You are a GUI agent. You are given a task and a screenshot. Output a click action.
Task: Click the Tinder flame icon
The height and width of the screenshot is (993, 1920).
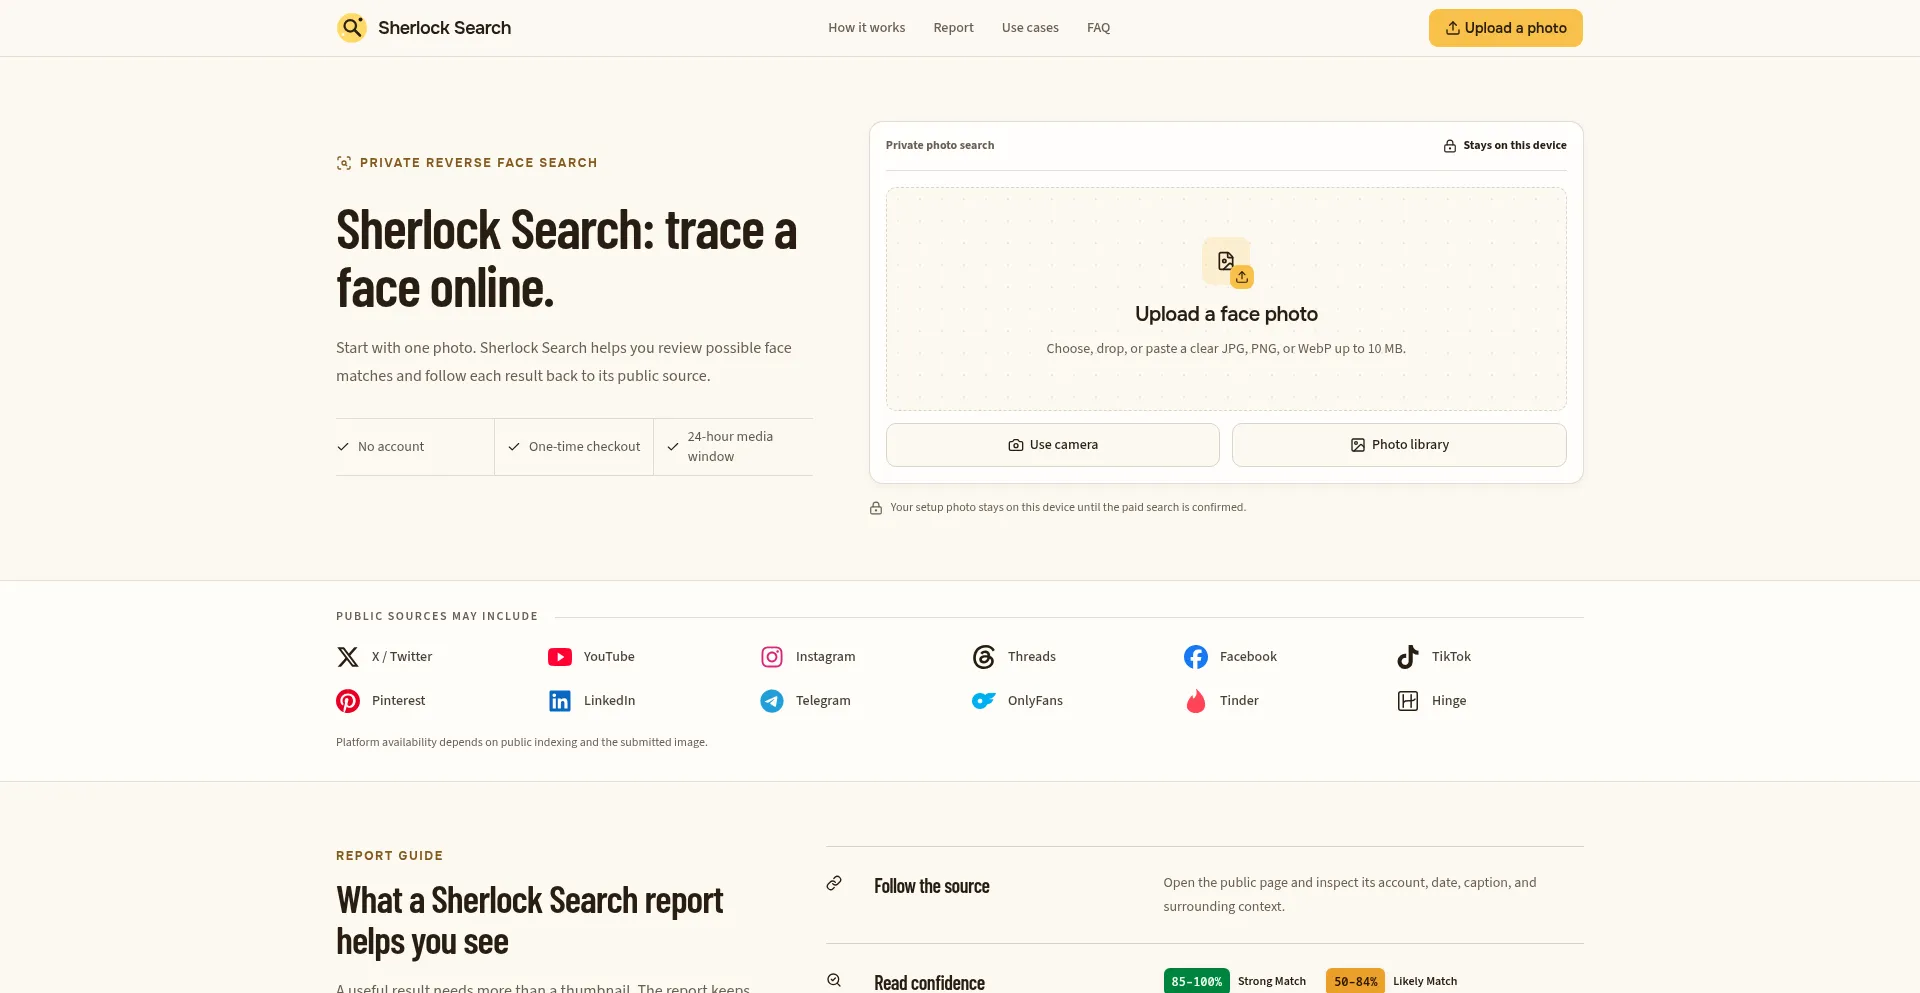pos(1196,701)
